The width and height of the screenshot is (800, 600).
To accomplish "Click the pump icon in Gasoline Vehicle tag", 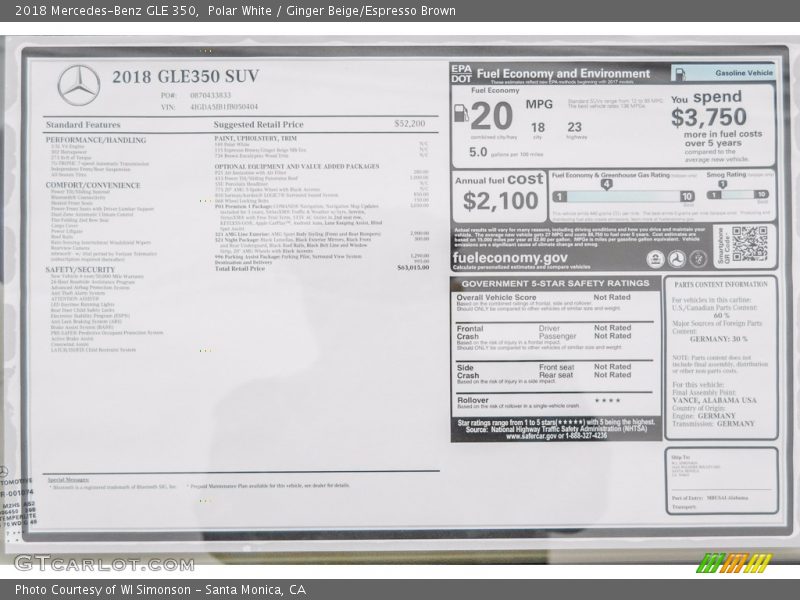I will click(681, 74).
